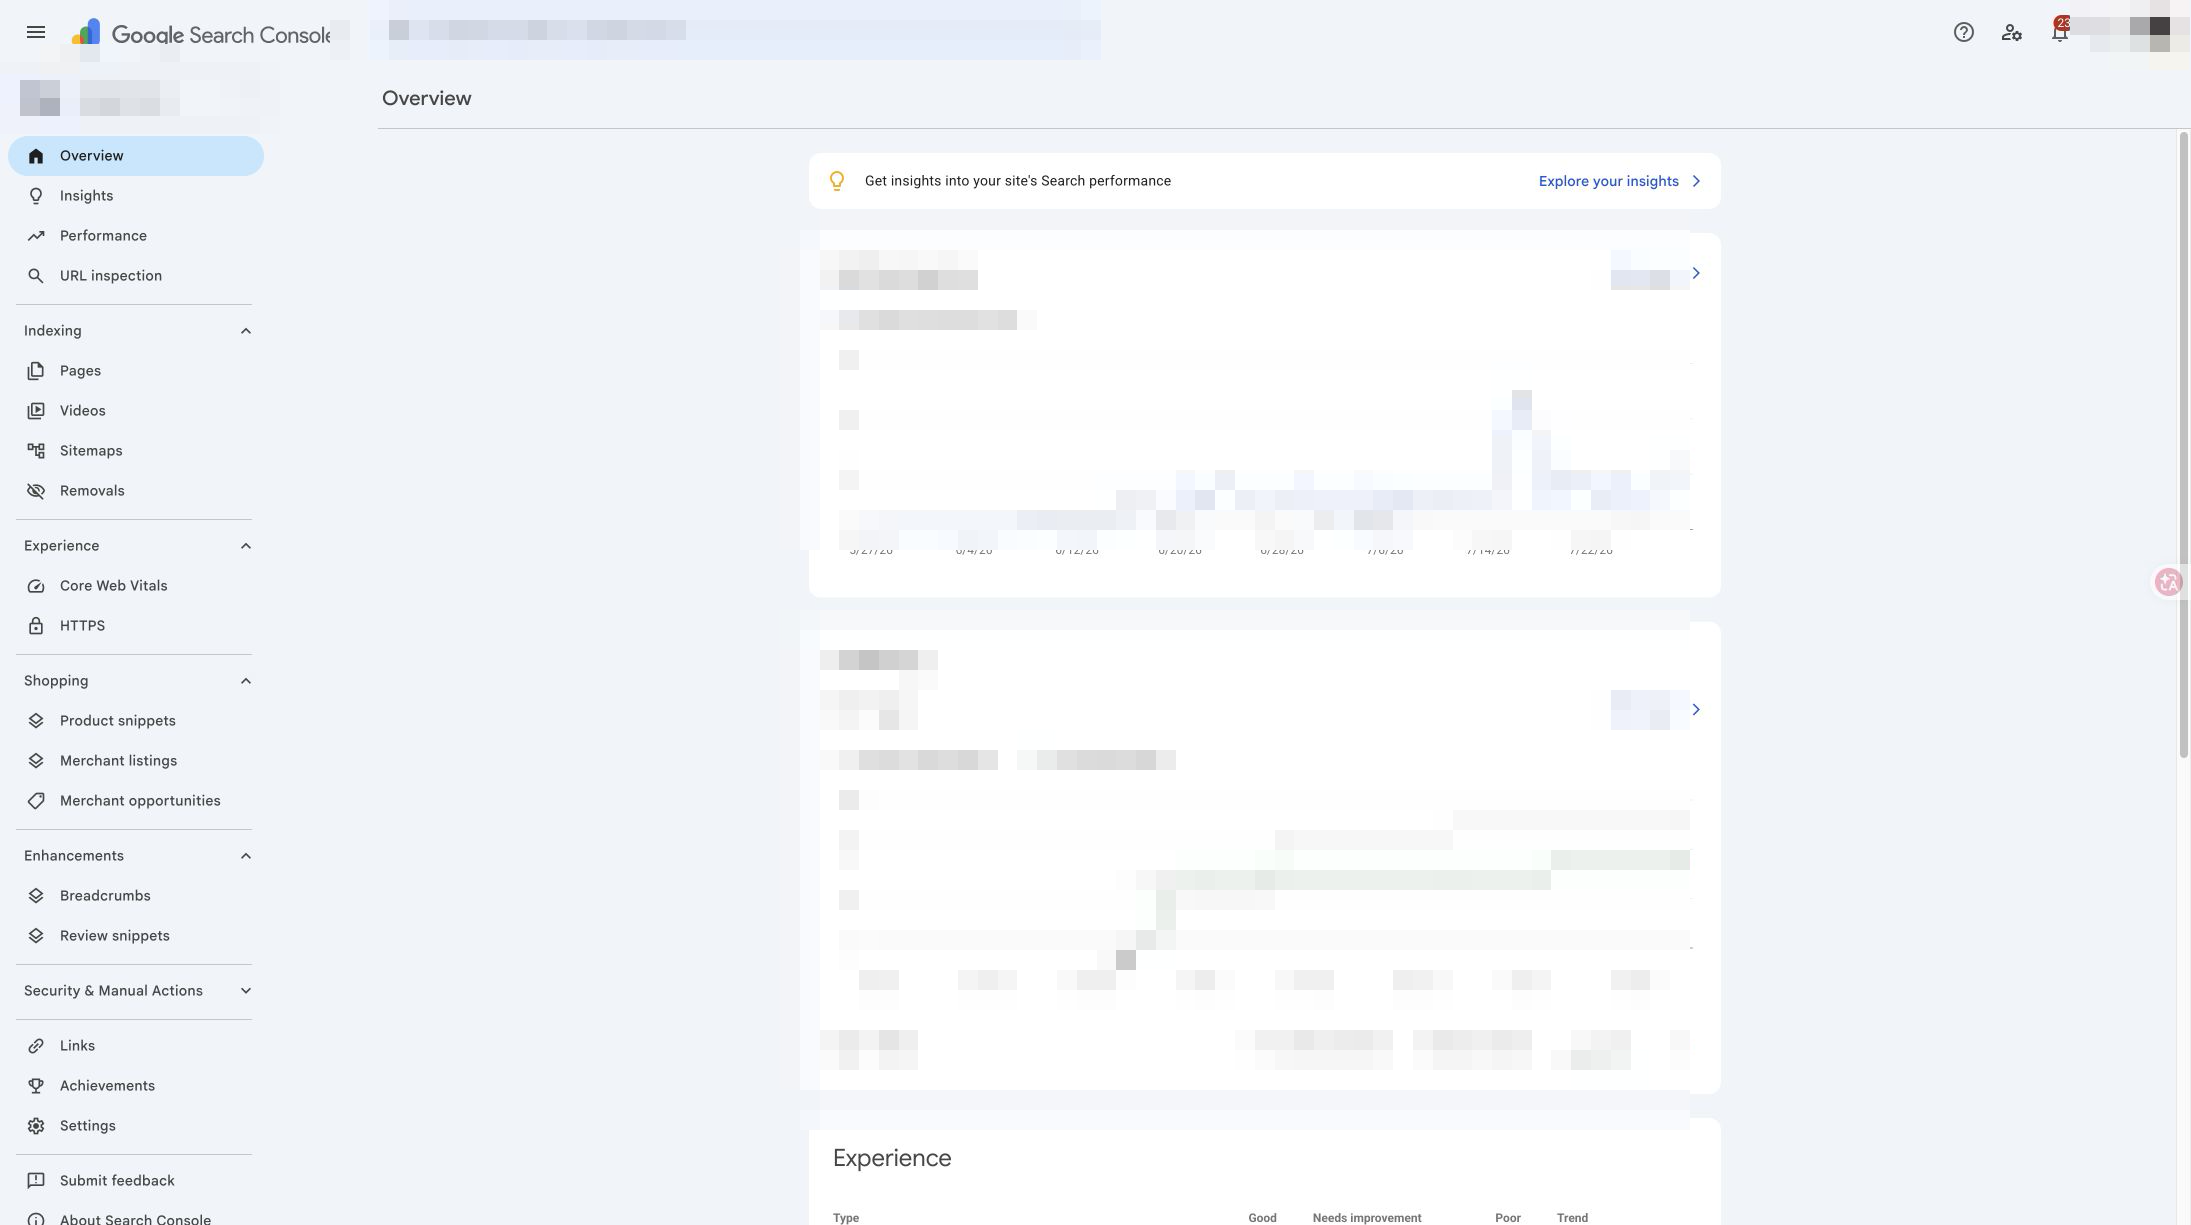Screen dimensions: 2191x1225
Task: Open the notifications bell
Action: [x=2059, y=33]
